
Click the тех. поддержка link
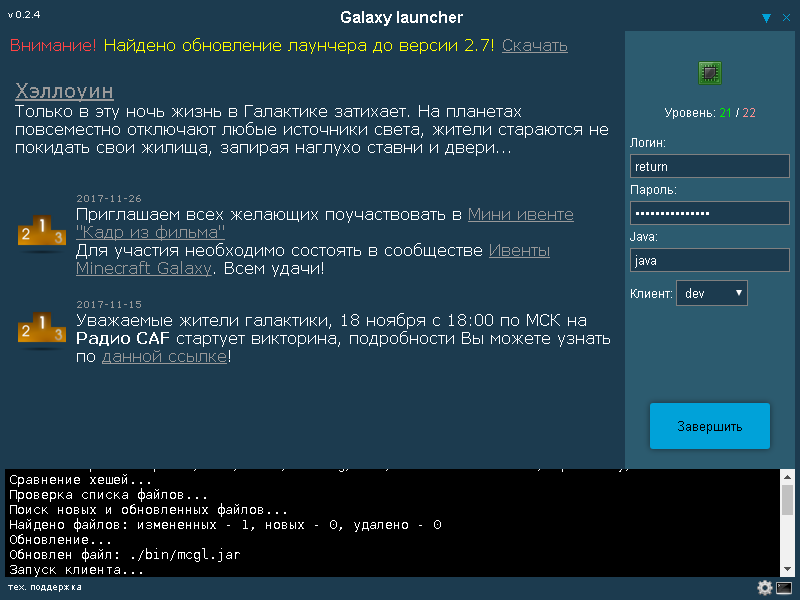[45, 587]
